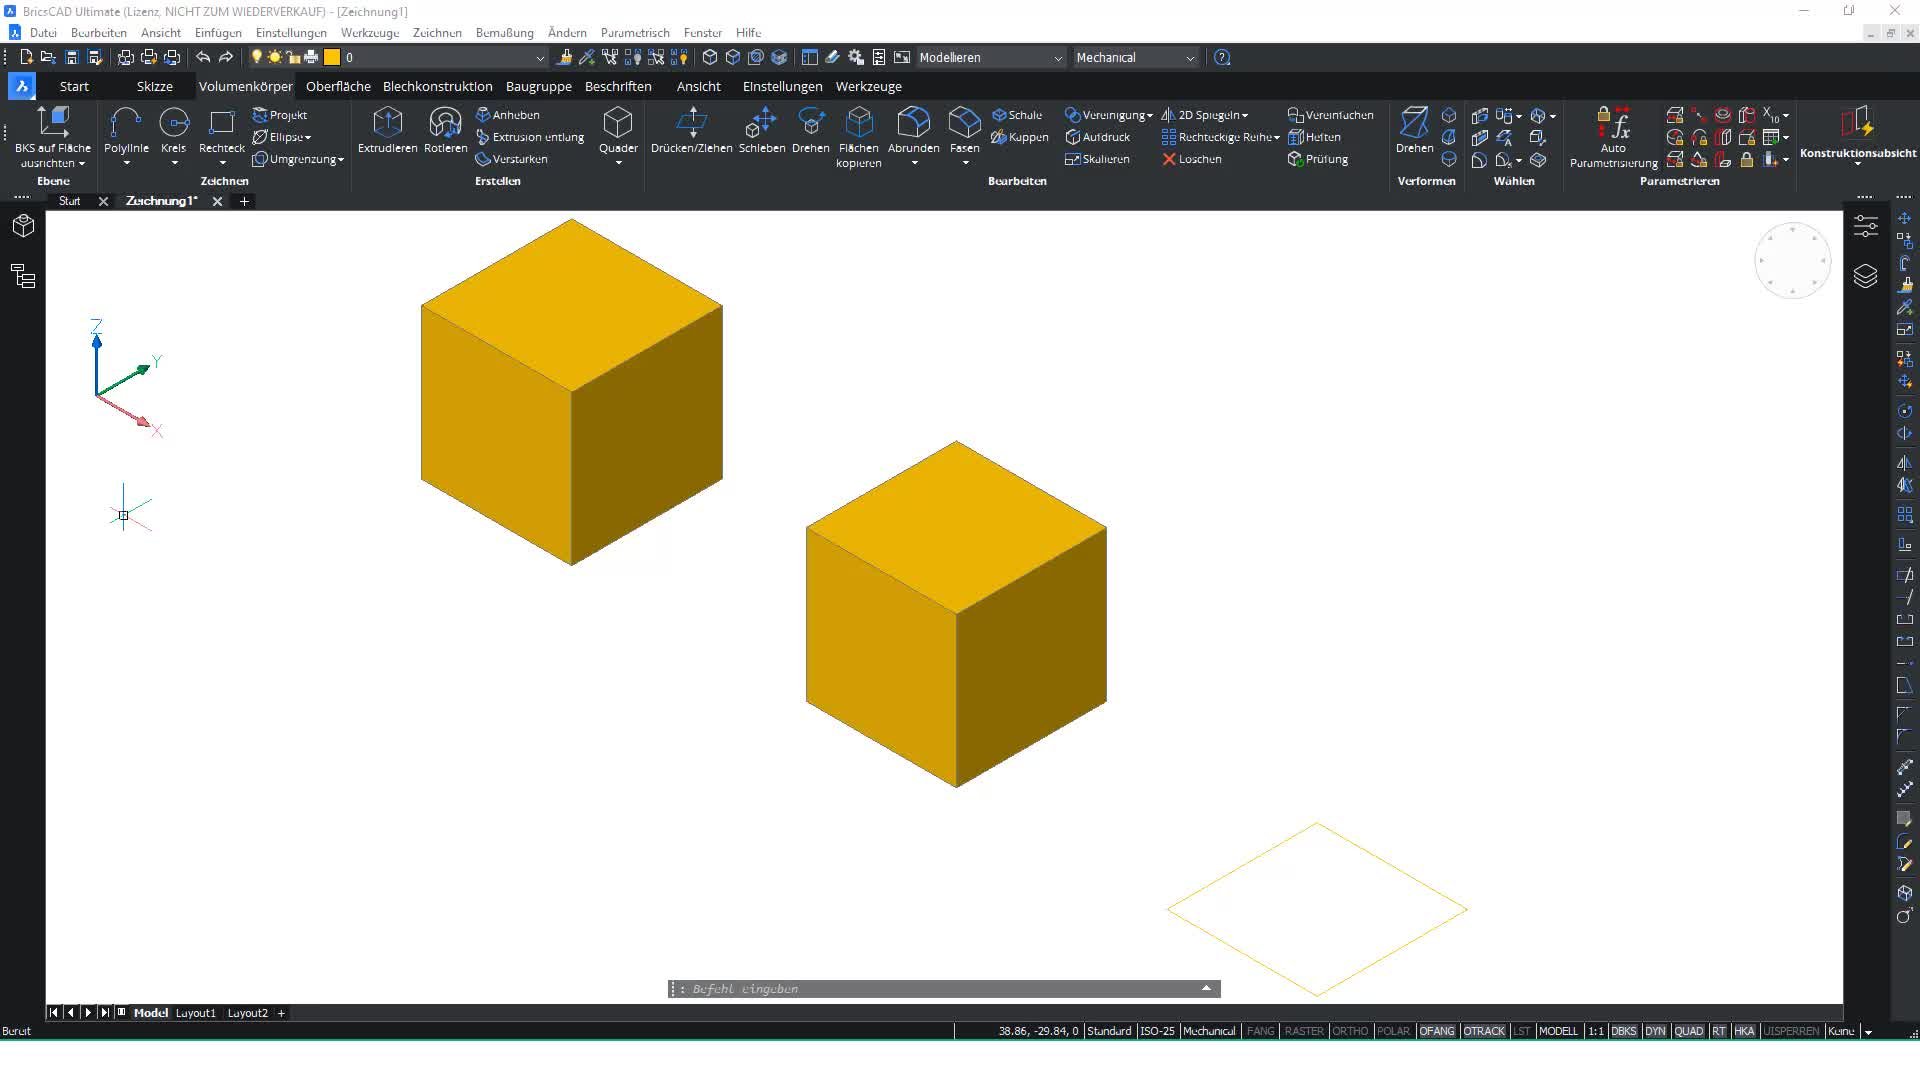Switch to Blechkonstruktion ribbon tab
Image resolution: width=1920 pixels, height=1080 pixels.
pos(437,86)
